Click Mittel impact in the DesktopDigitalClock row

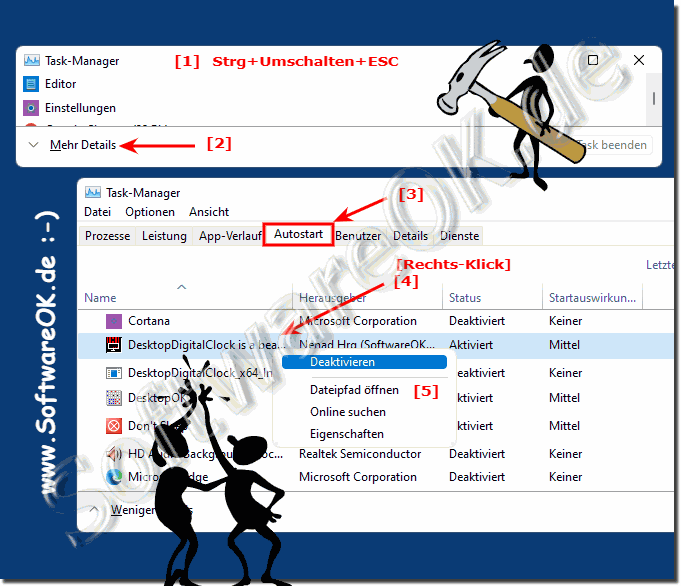click(564, 345)
